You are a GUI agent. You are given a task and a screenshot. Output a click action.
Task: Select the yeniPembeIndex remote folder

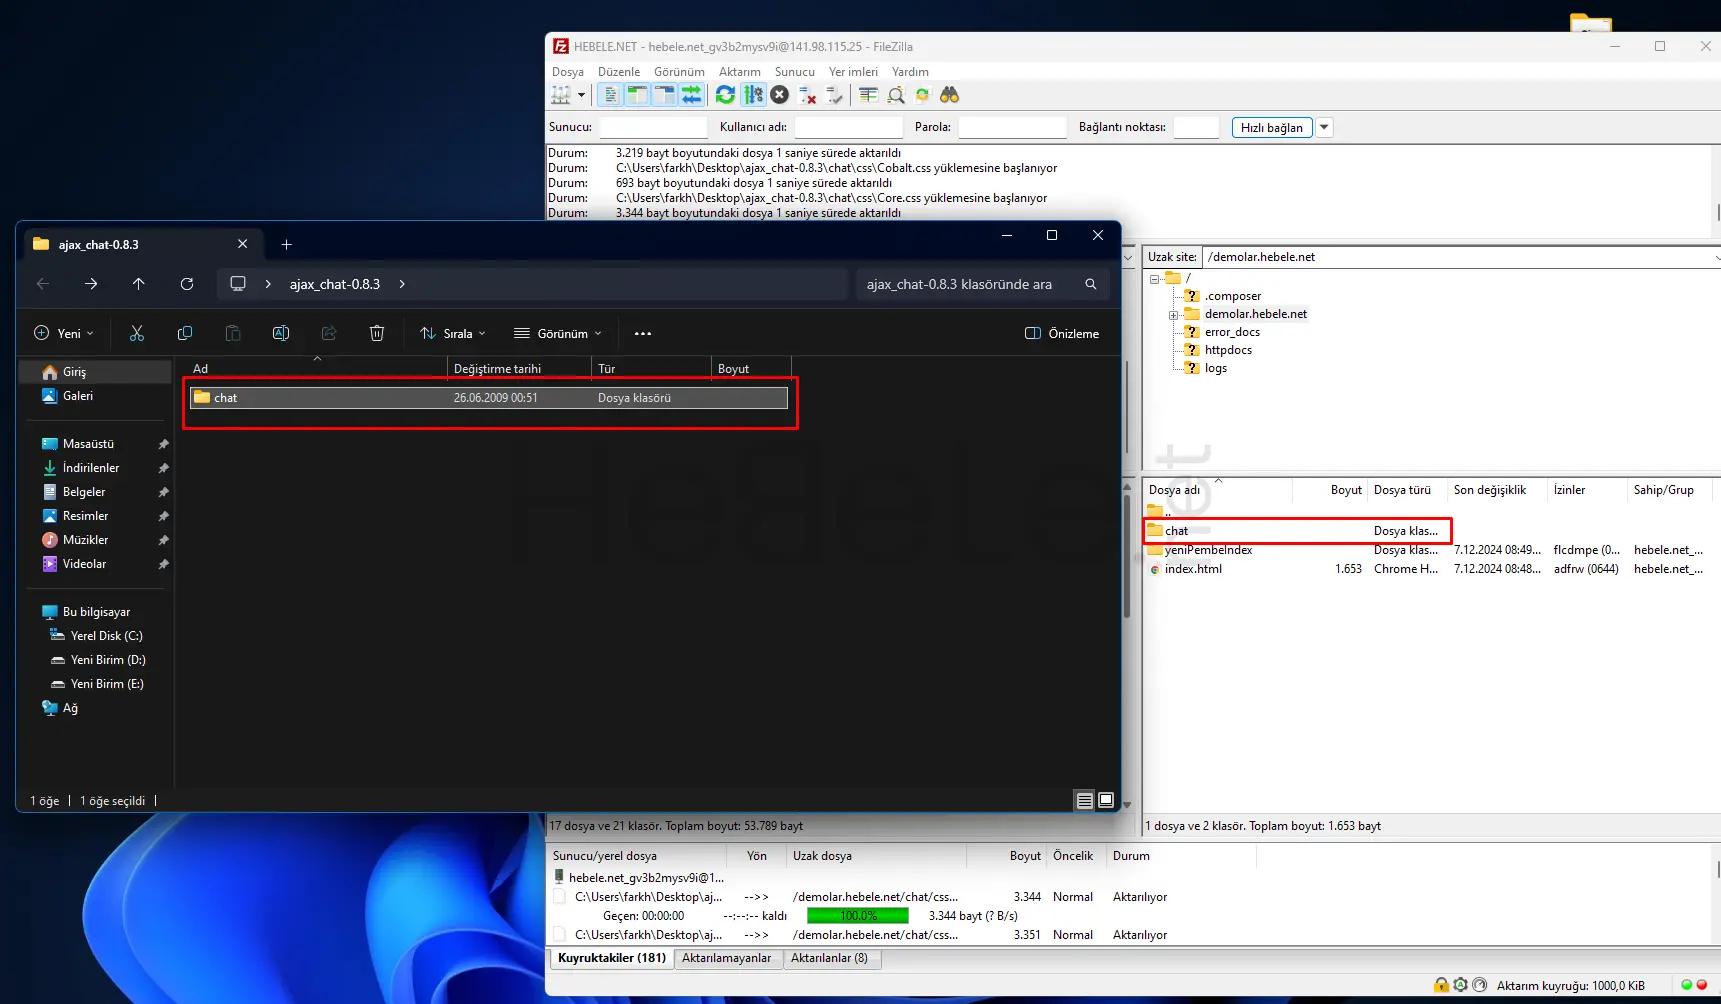pos(1208,550)
